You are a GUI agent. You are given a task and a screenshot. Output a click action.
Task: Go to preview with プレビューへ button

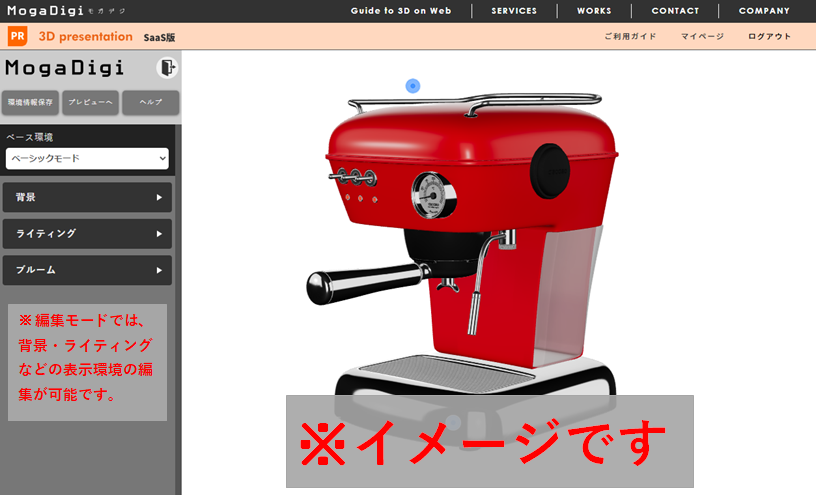point(89,102)
